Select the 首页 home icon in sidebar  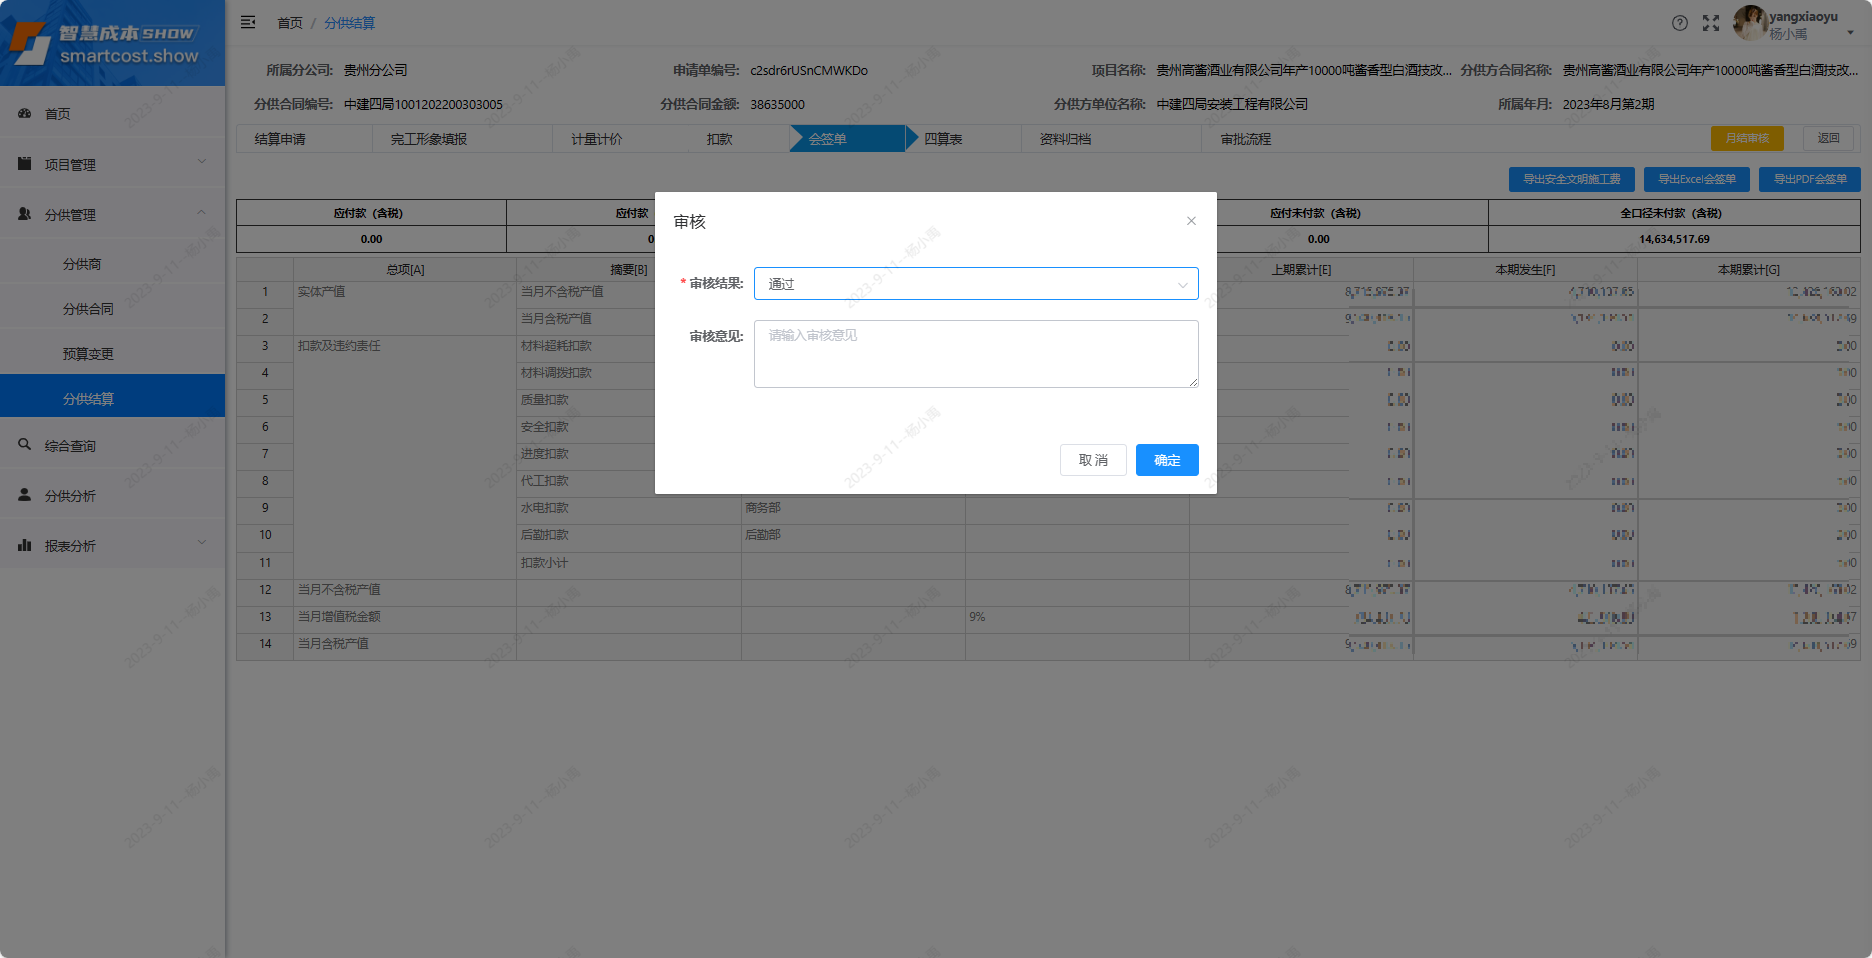(x=25, y=113)
